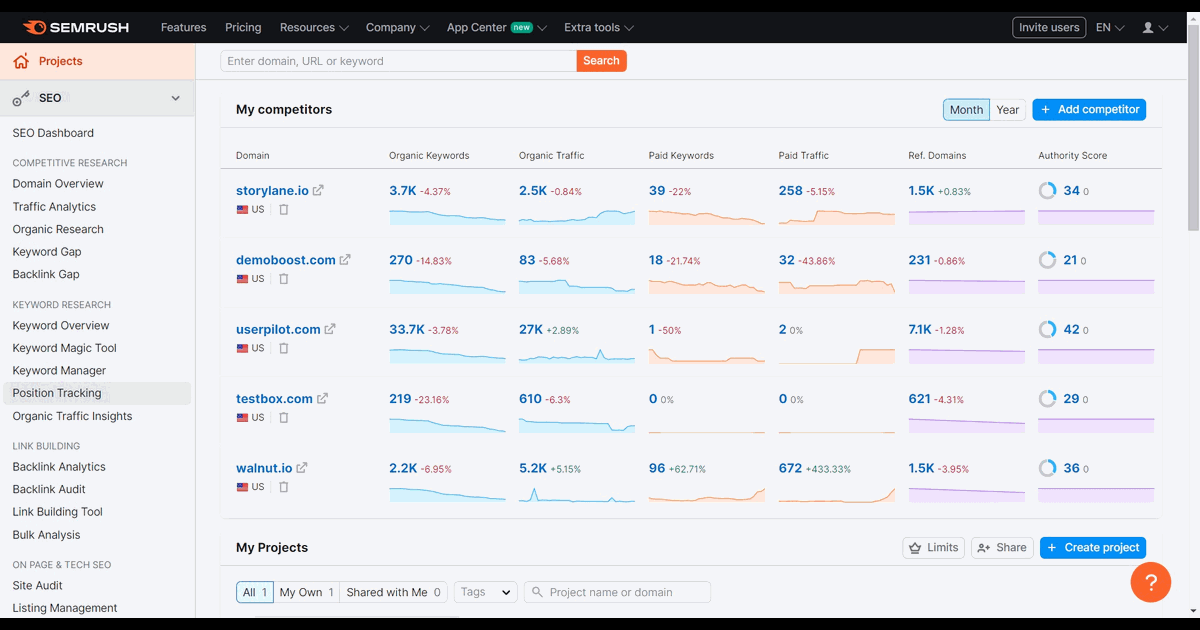Click search magnifier in project filter

tap(537, 592)
